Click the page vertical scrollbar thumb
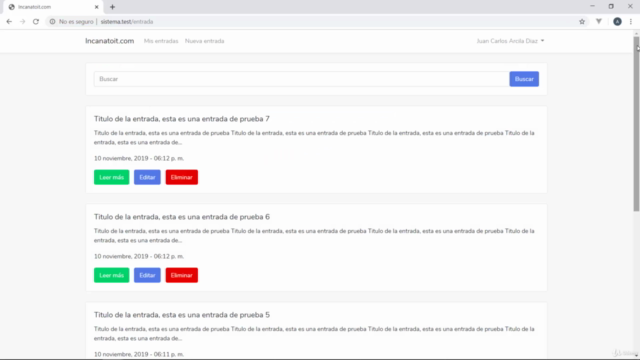 coord(636,124)
